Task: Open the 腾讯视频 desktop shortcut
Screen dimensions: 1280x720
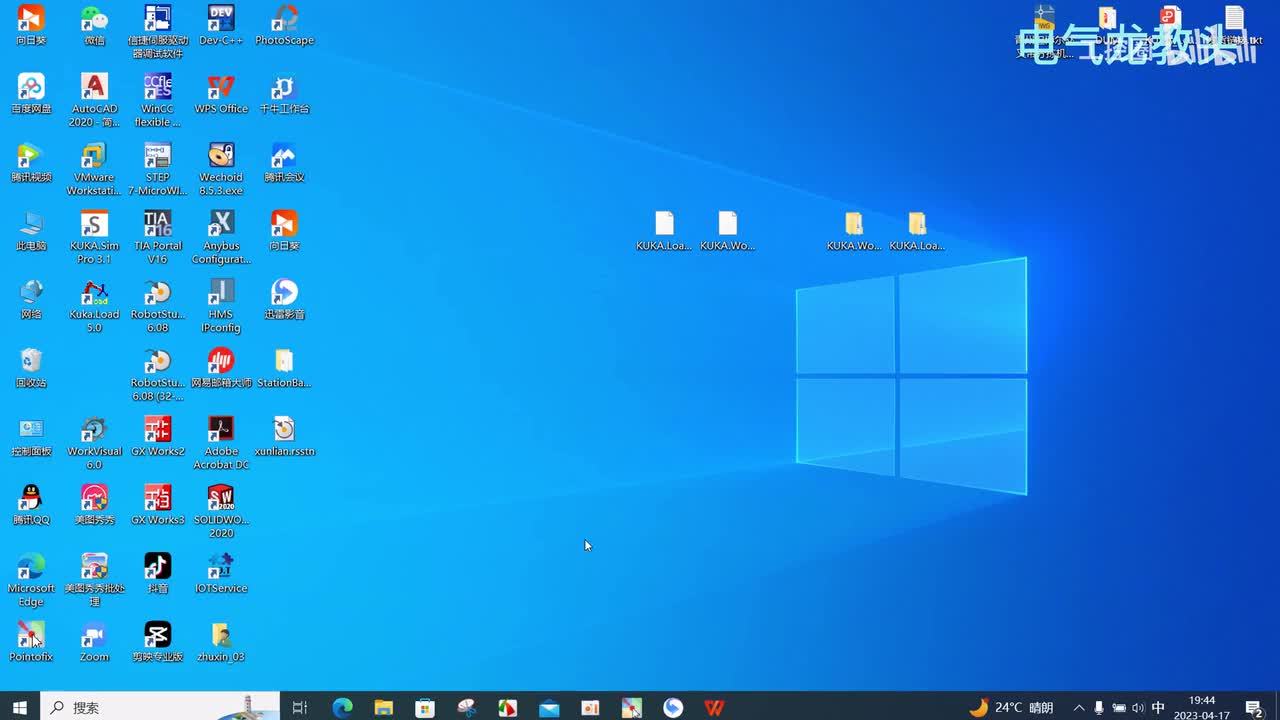Action: 31,163
